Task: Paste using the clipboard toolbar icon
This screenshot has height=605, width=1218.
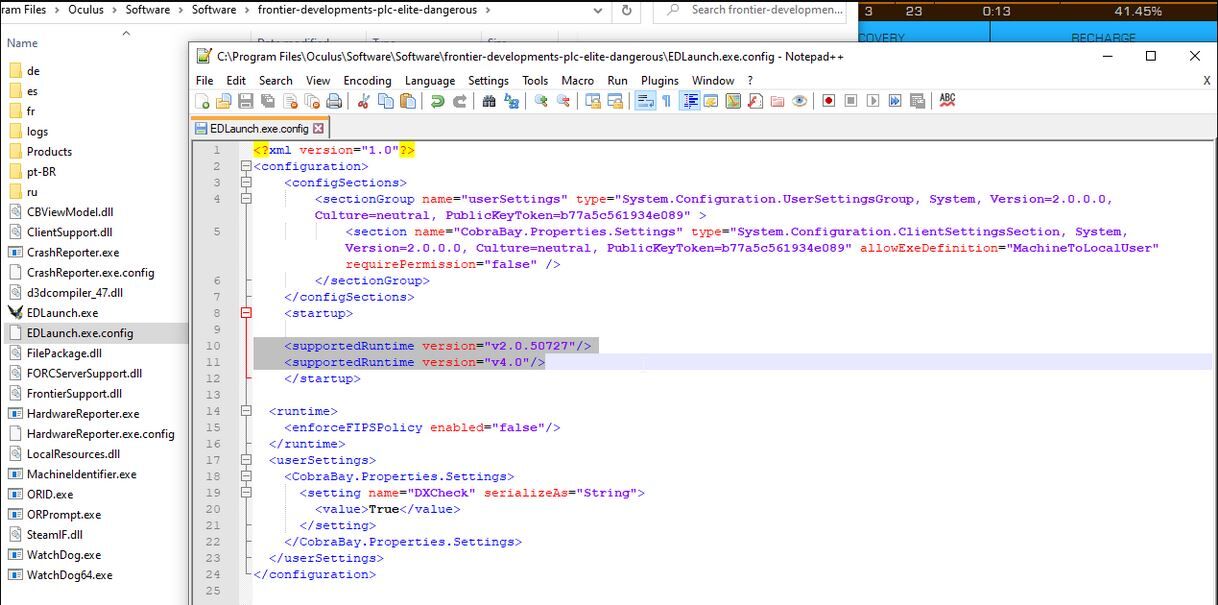Action: (x=408, y=101)
